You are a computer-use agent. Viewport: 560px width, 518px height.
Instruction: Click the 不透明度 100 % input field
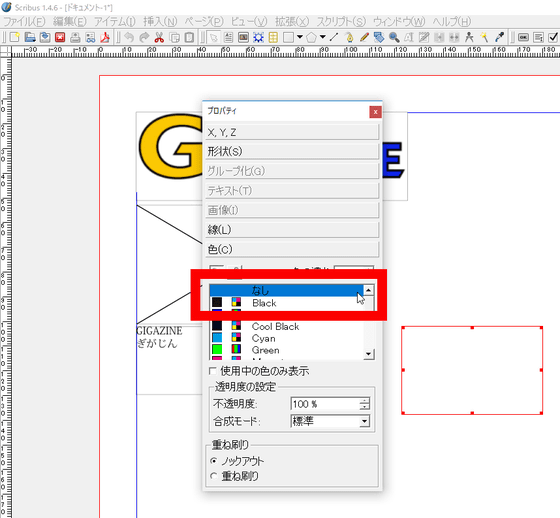pyautogui.click(x=325, y=404)
